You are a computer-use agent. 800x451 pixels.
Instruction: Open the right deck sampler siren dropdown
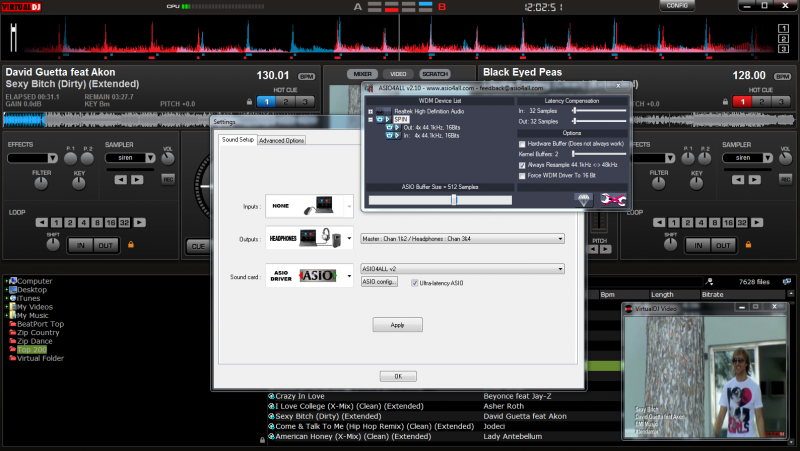pos(747,158)
